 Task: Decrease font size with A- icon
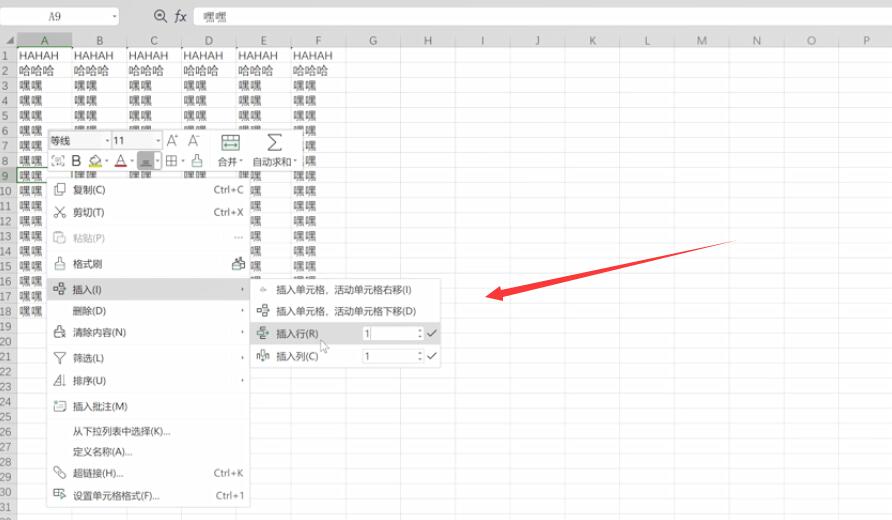194,141
